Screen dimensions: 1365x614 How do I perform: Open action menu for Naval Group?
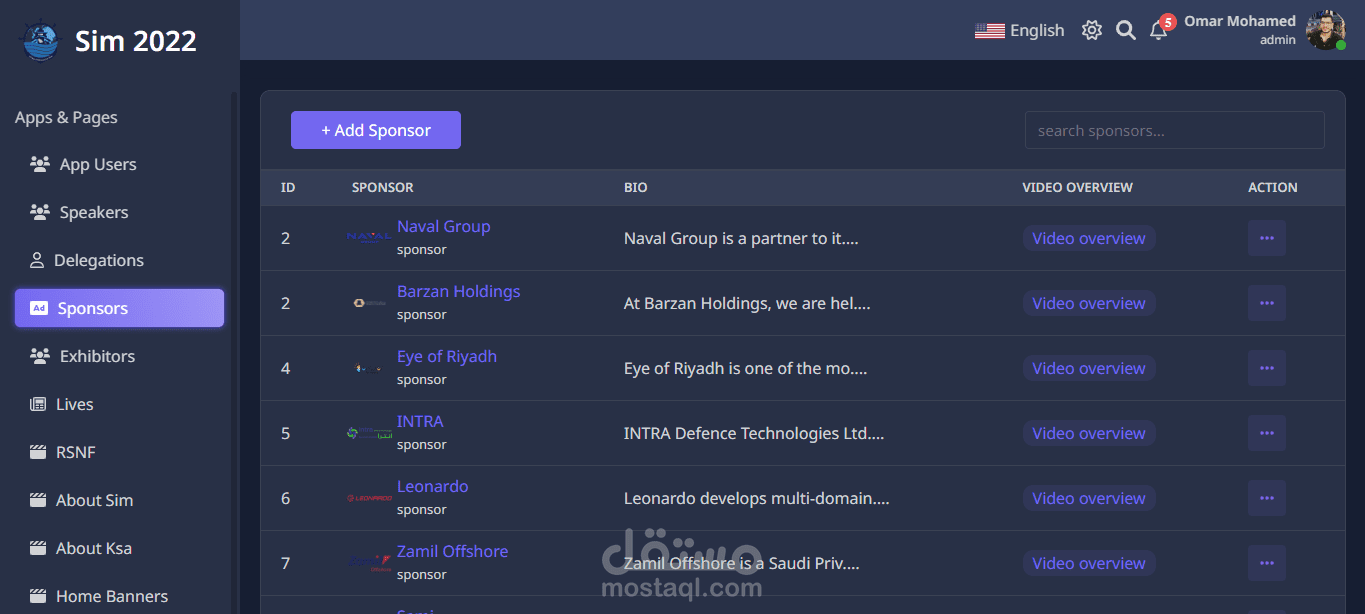pyautogui.click(x=1267, y=238)
